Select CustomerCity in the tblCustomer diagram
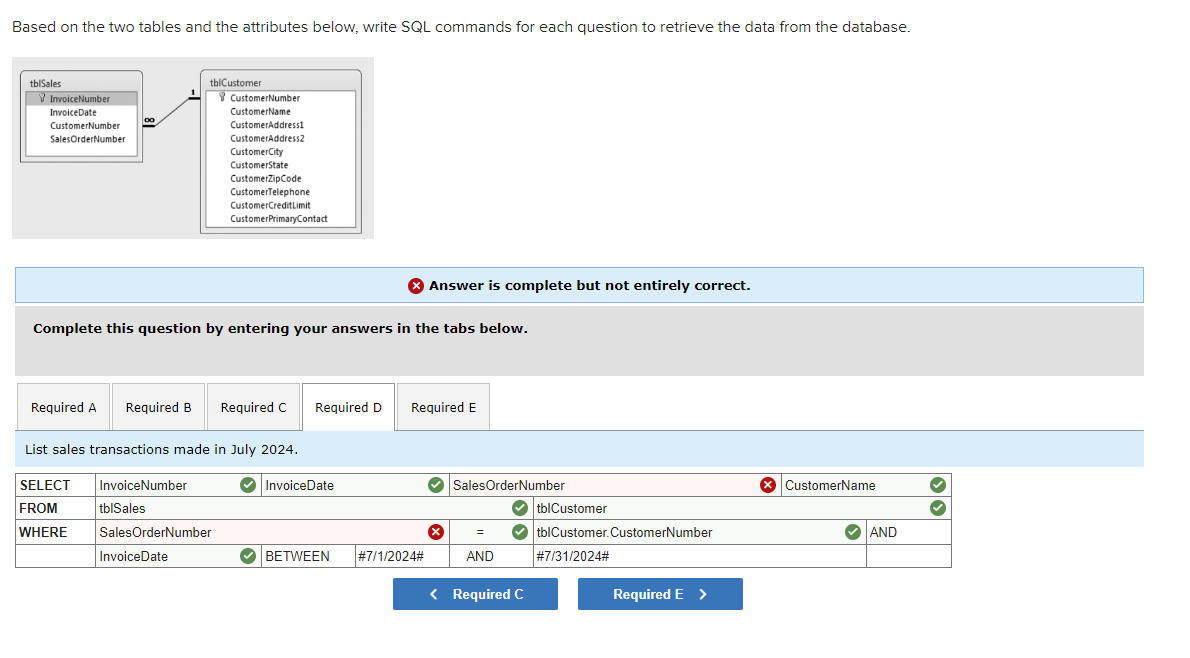Image resolution: width=1190 pixels, height=658 pixels. click(257, 152)
